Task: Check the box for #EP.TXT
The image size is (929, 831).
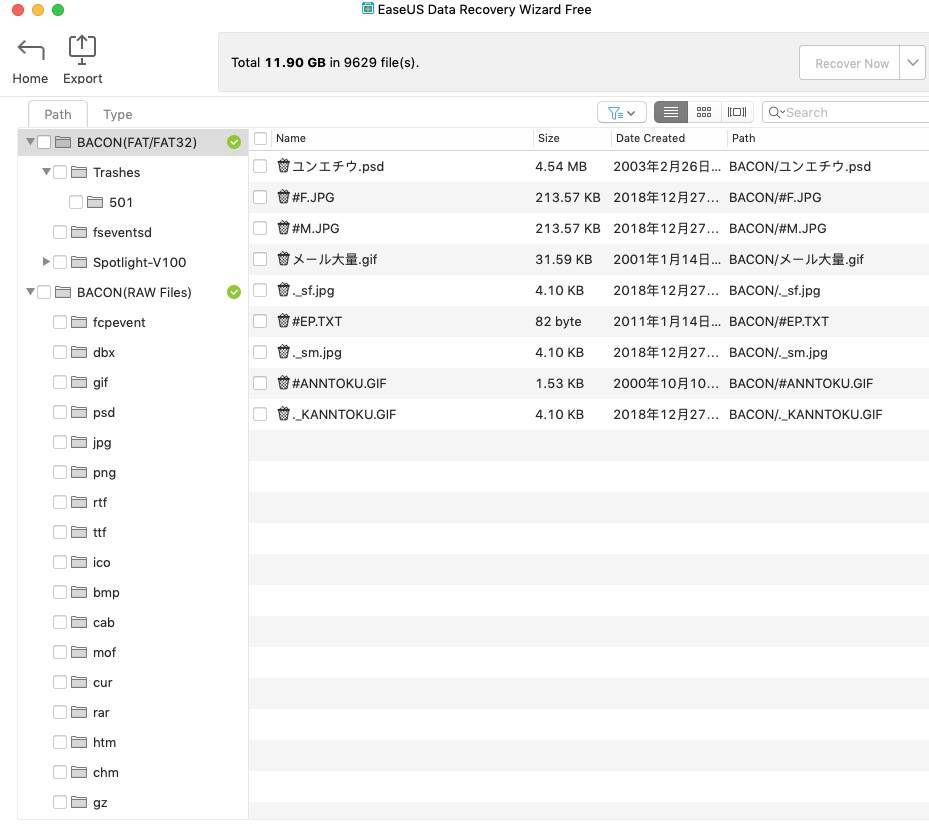Action: click(x=260, y=321)
